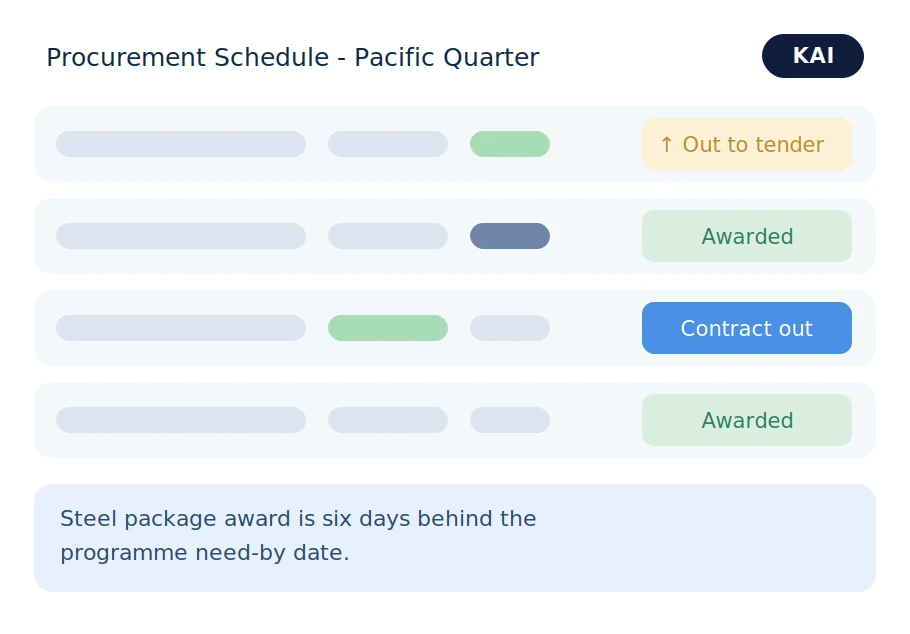Screen dimensions: 910x634
Task: Open the first schedule row's long placeholder
Action: (181, 144)
